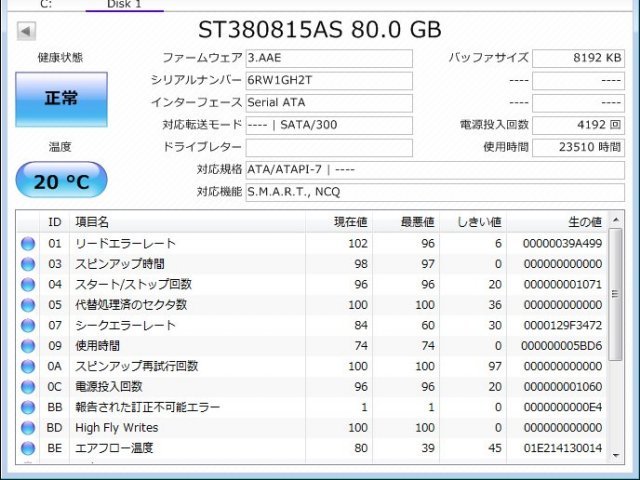Screen dimensions: 640x480
Task: Click status icon for 05 代替処理済のセクタ数
Action: pos(28,305)
